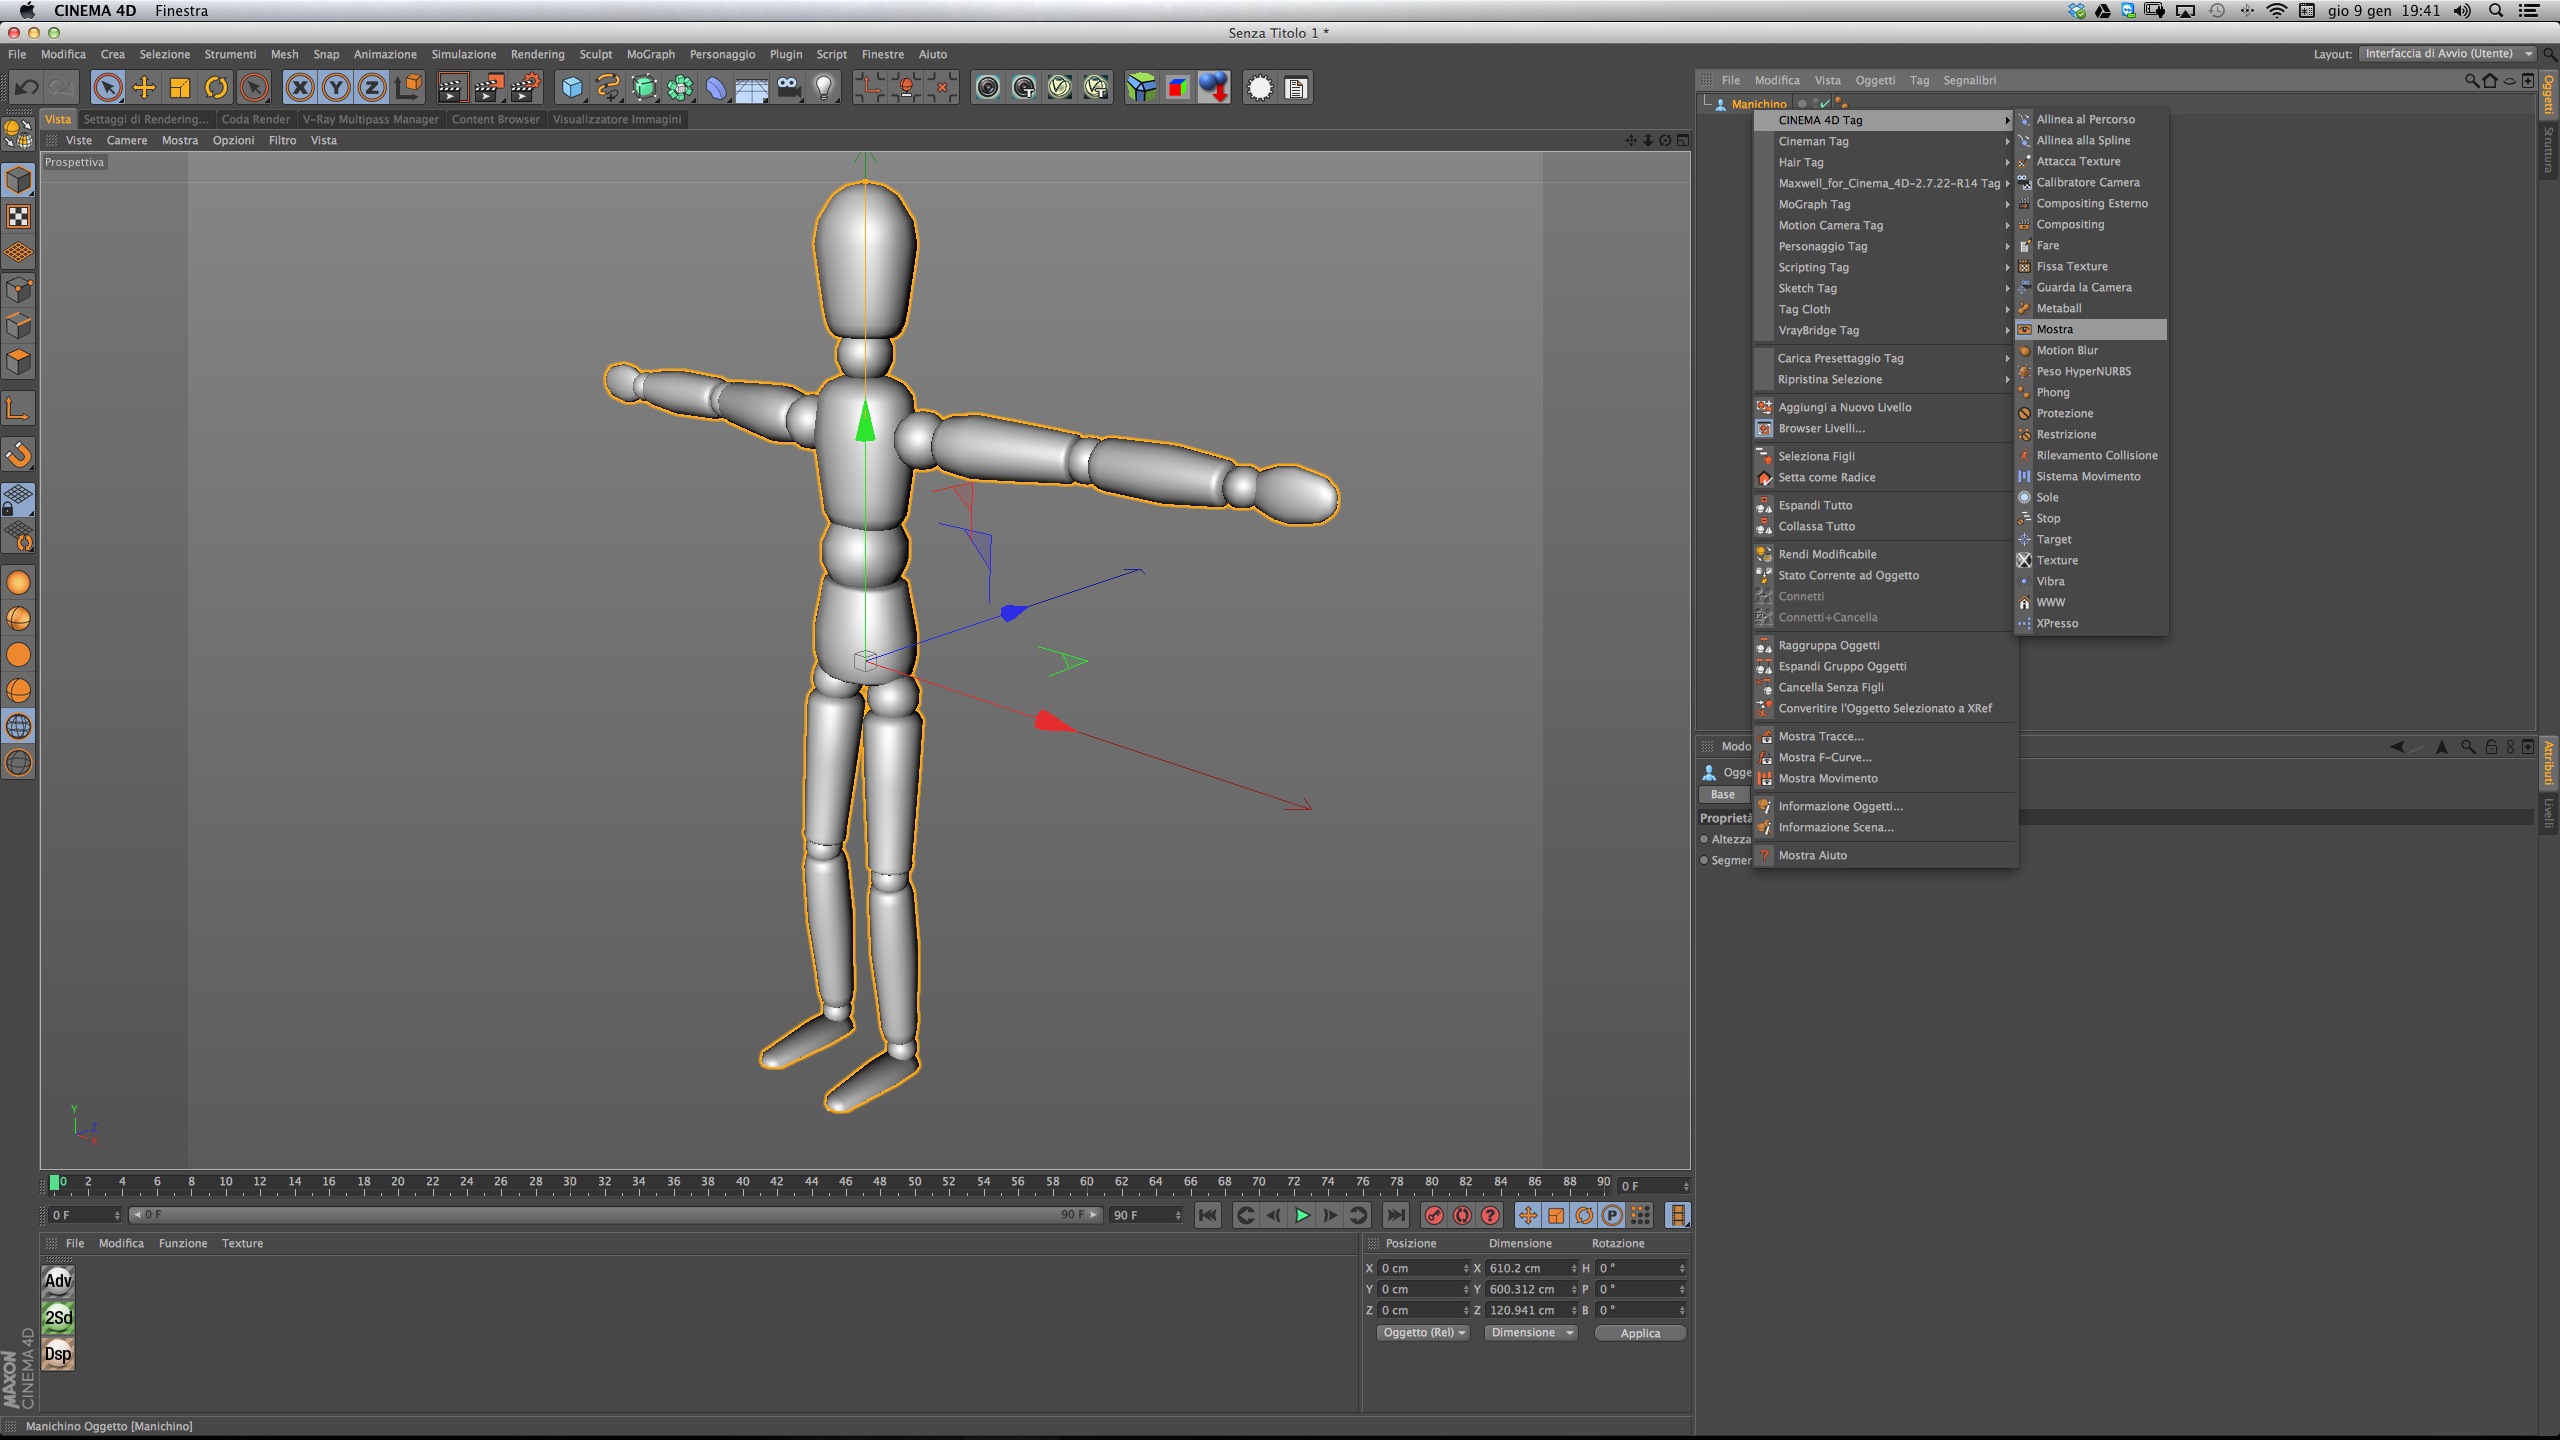The width and height of the screenshot is (2560, 1440).
Task: Open the Dimensione dropdown below coordinates
Action: click(x=1530, y=1332)
